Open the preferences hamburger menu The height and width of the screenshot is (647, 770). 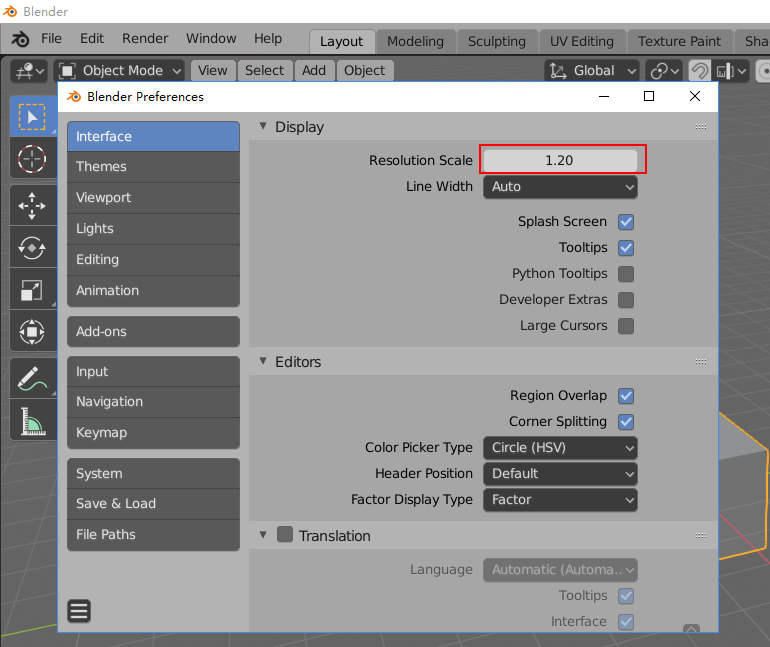(x=79, y=611)
